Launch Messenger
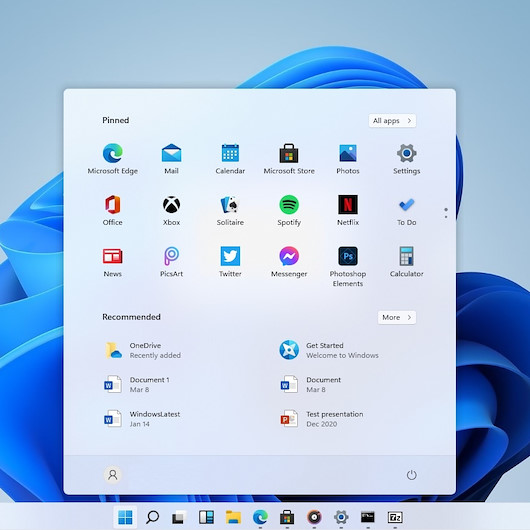530x530 pixels. click(x=289, y=262)
